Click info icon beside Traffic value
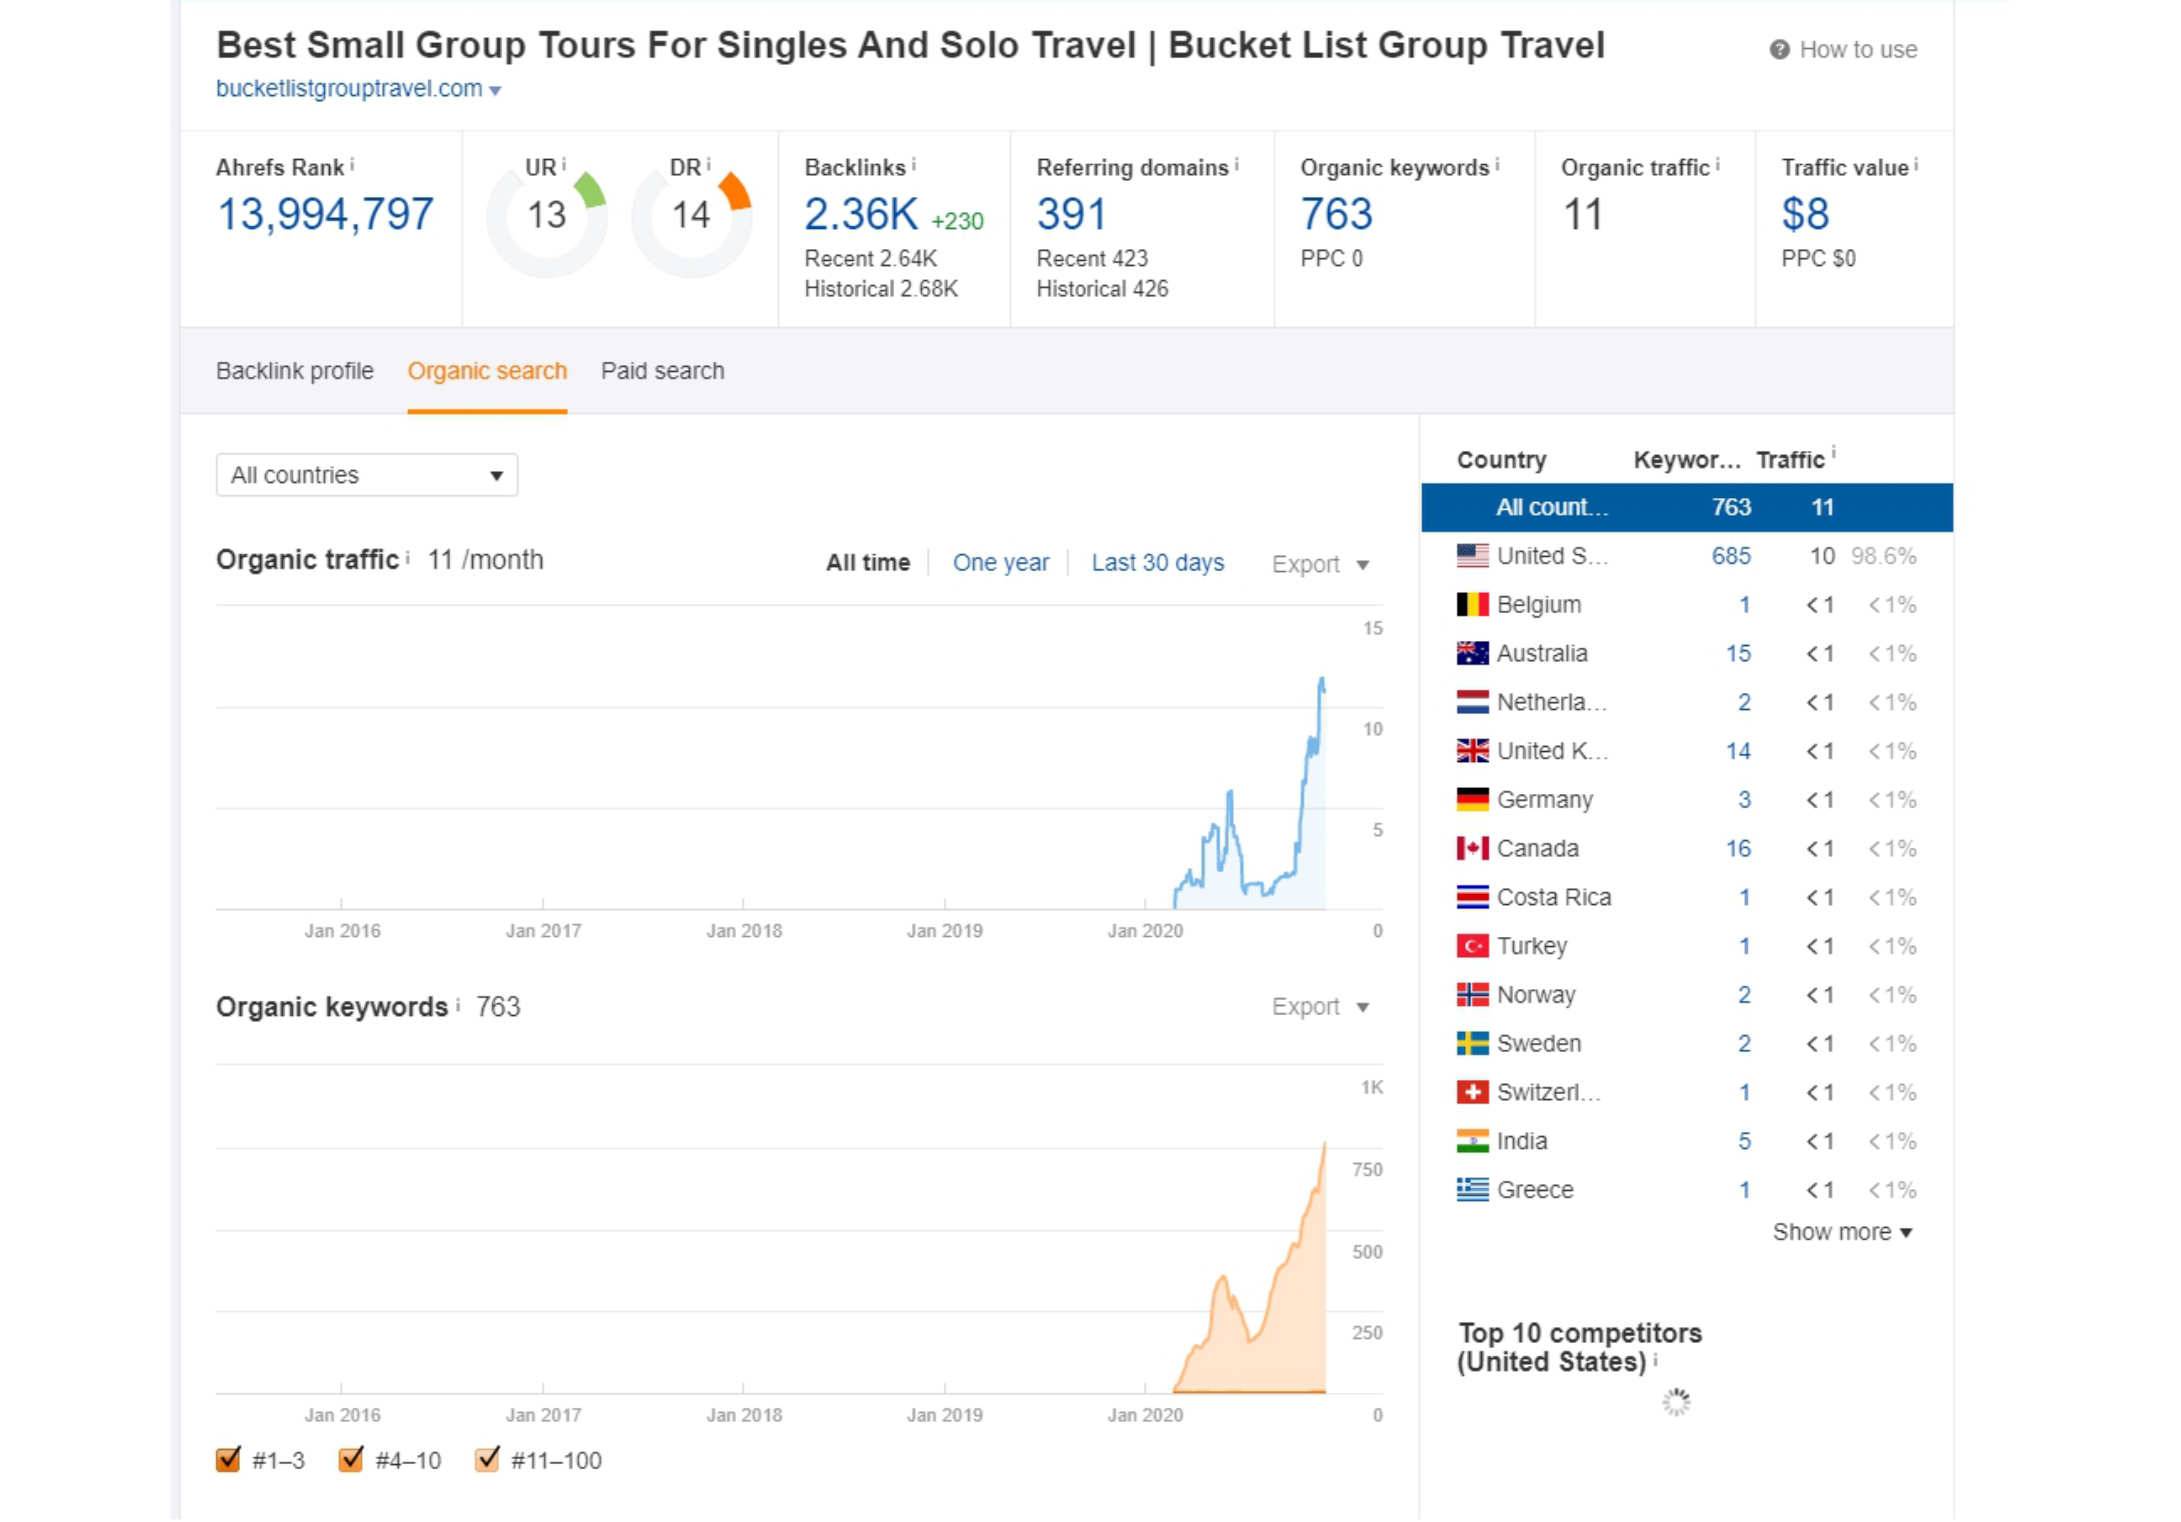The height and width of the screenshot is (1522, 2181). click(1916, 164)
